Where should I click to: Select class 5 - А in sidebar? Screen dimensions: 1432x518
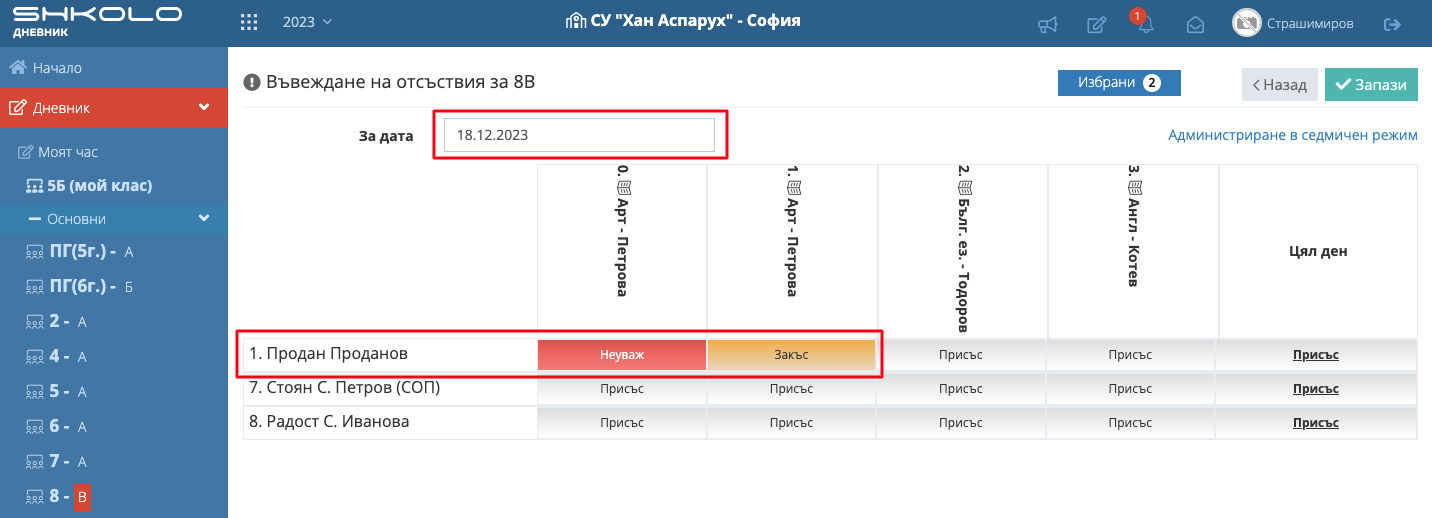pos(56,391)
